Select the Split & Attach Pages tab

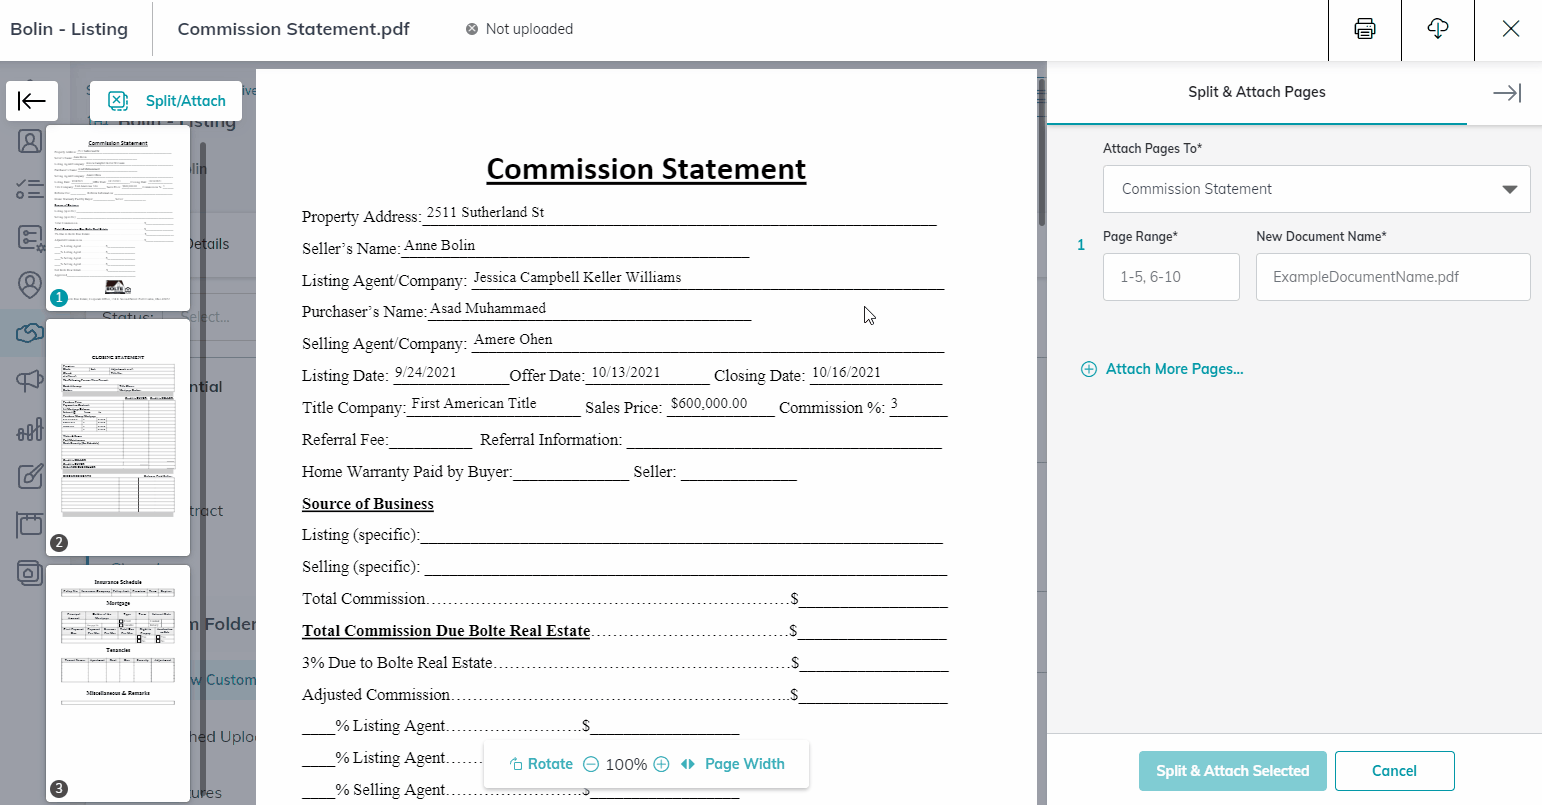coord(1257,92)
